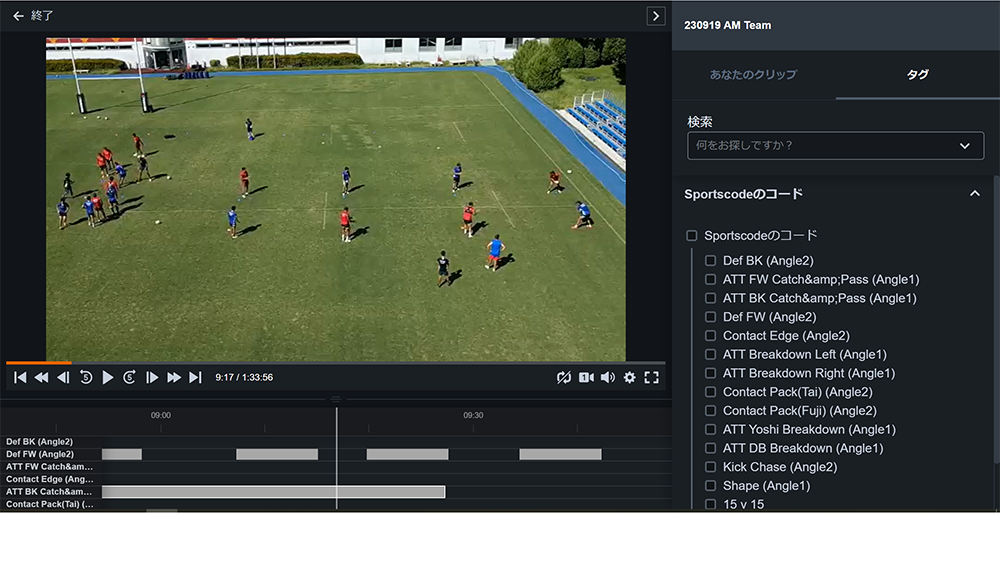Enter fullscreen video mode
The width and height of the screenshot is (1000, 586).
[651, 377]
